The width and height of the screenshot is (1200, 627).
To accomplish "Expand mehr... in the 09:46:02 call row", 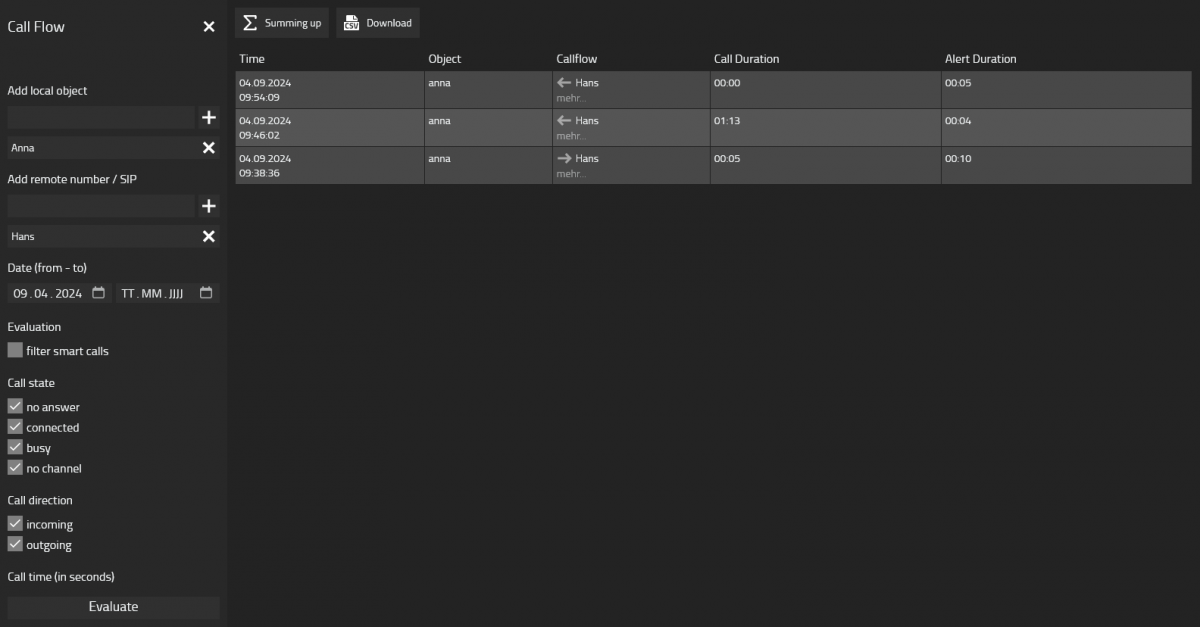I will [x=570, y=136].
